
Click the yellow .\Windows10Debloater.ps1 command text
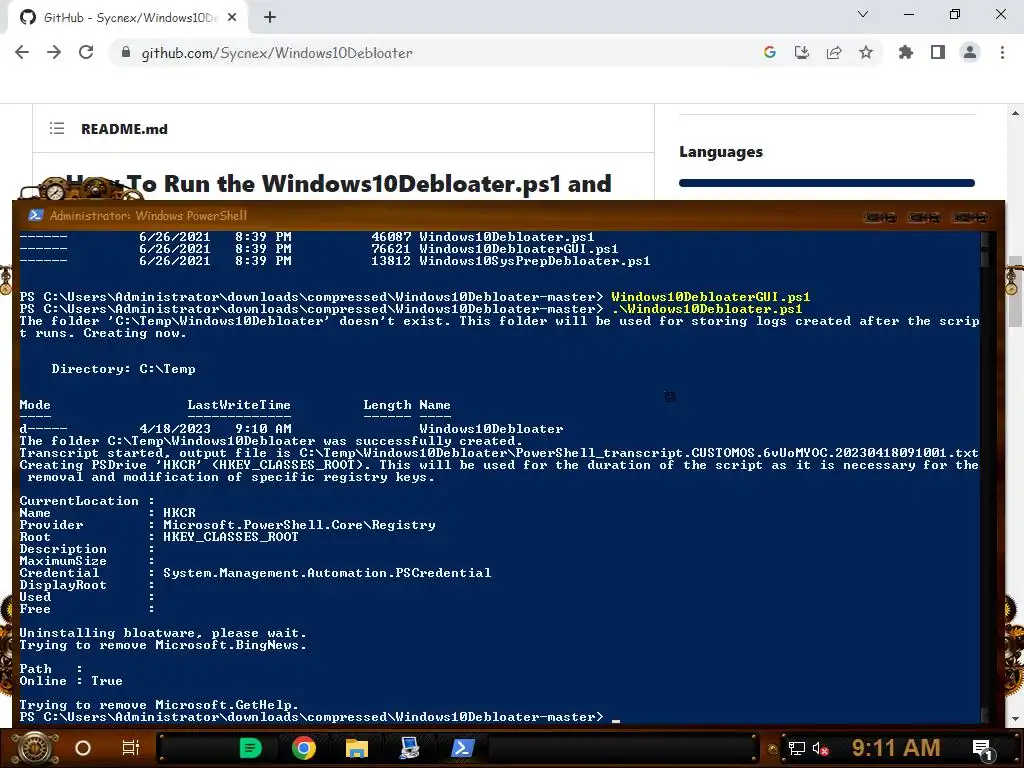[x=707, y=309]
